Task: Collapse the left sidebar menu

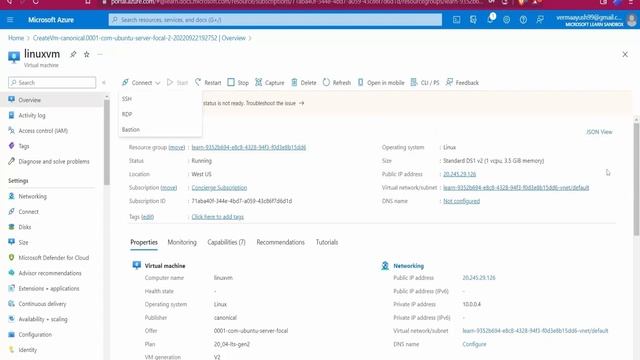Action: point(104,82)
